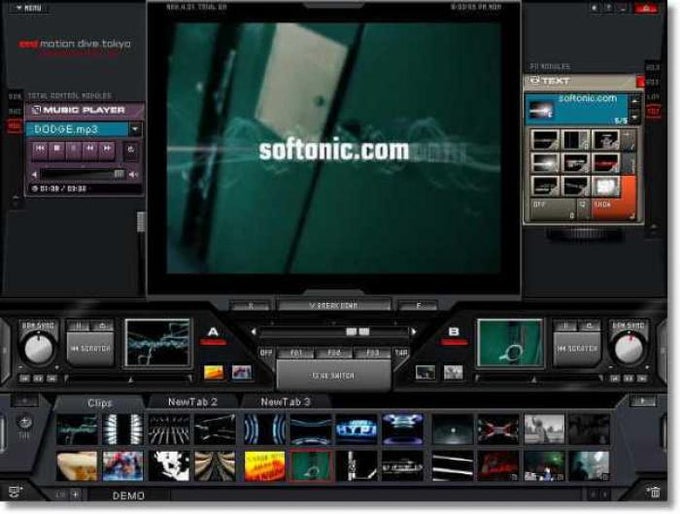Toggle channel A red indicator
The height and width of the screenshot is (514, 680).
pos(213,343)
